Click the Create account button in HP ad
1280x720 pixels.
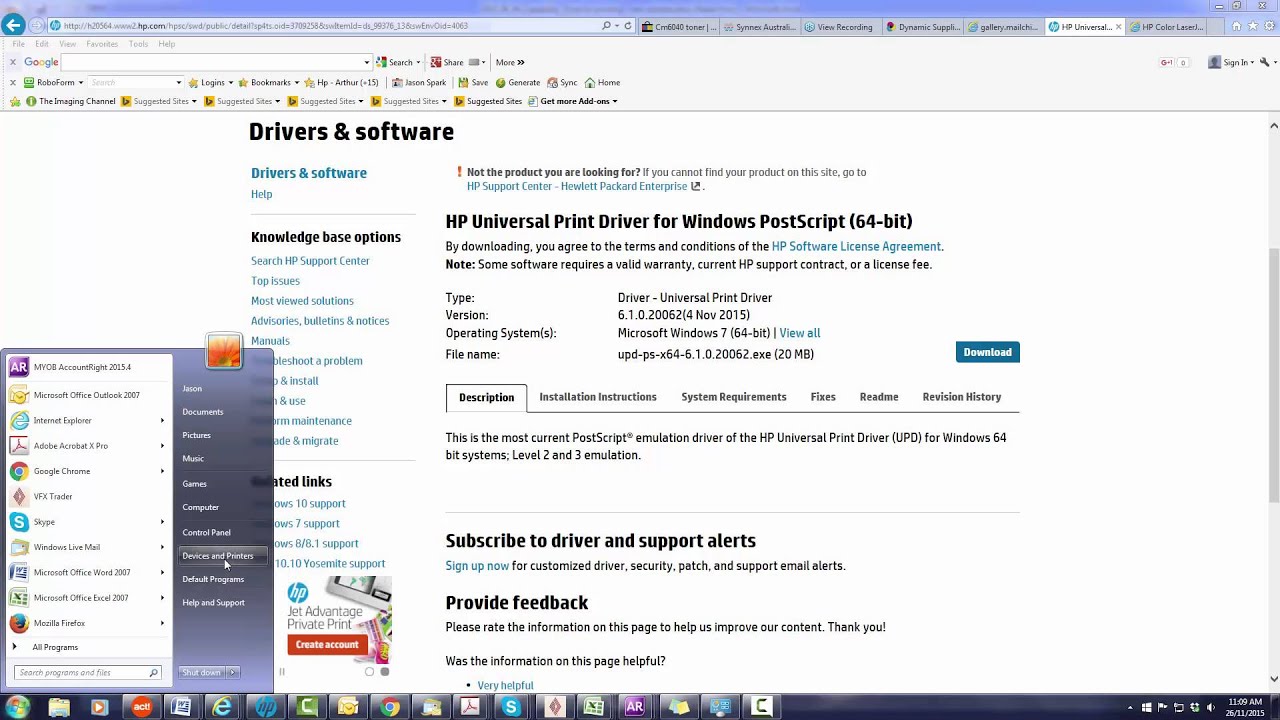tap(327, 645)
